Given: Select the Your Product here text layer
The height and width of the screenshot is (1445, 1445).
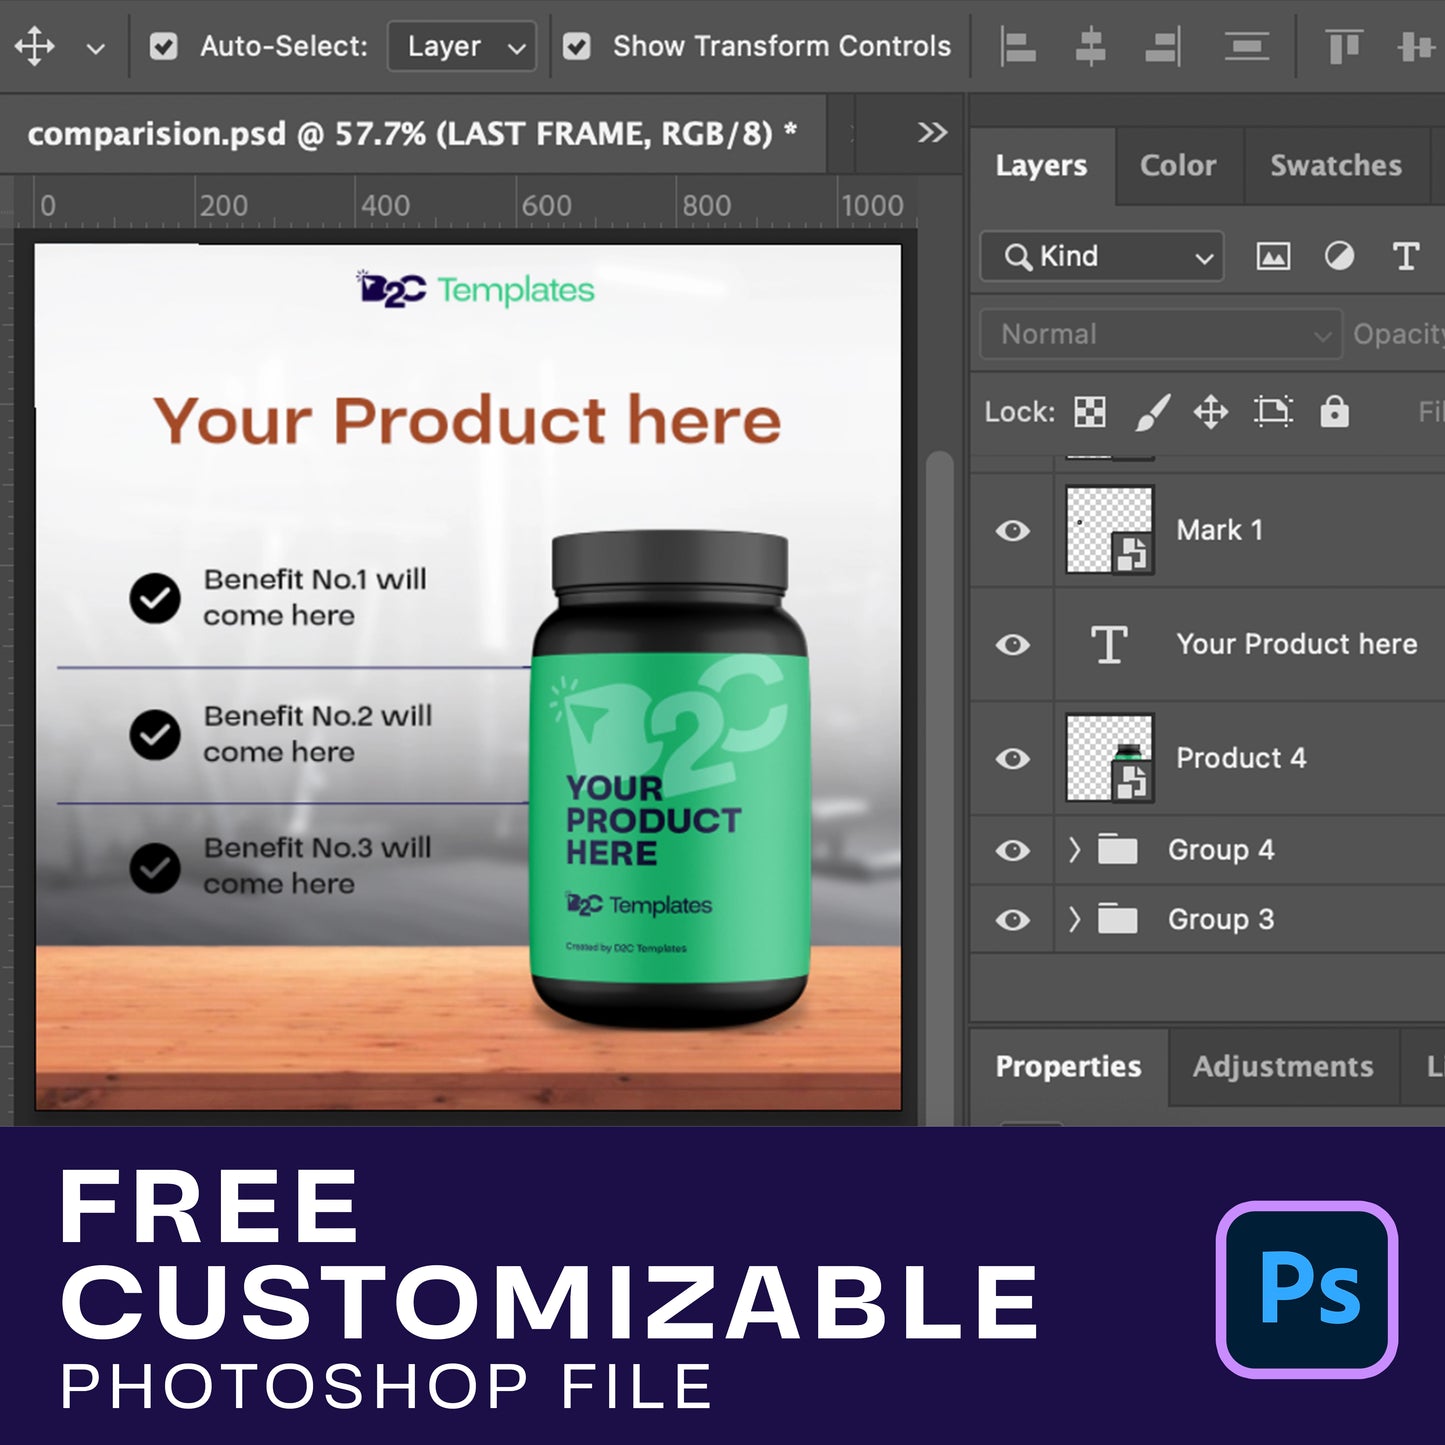Looking at the screenshot, I should click(1296, 644).
